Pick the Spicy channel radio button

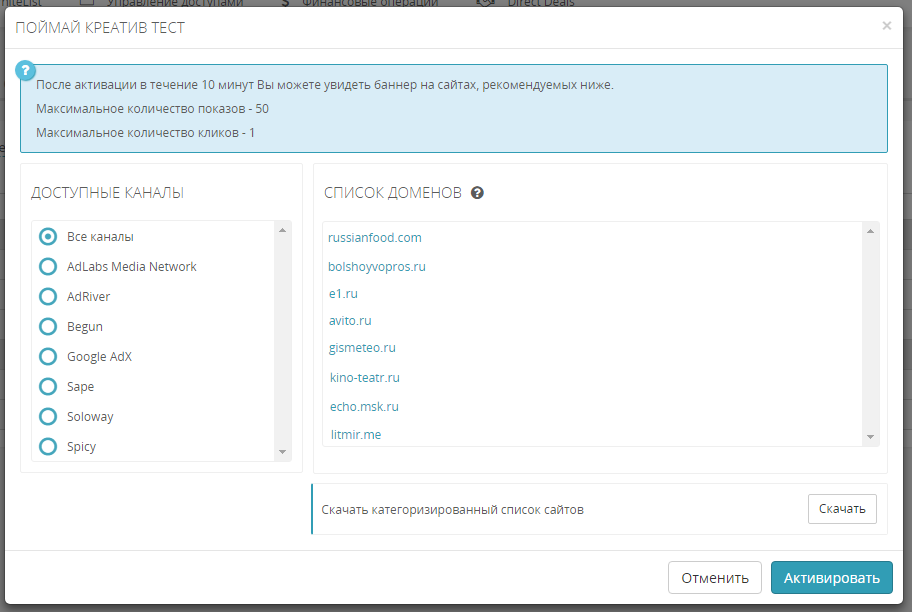click(x=48, y=447)
